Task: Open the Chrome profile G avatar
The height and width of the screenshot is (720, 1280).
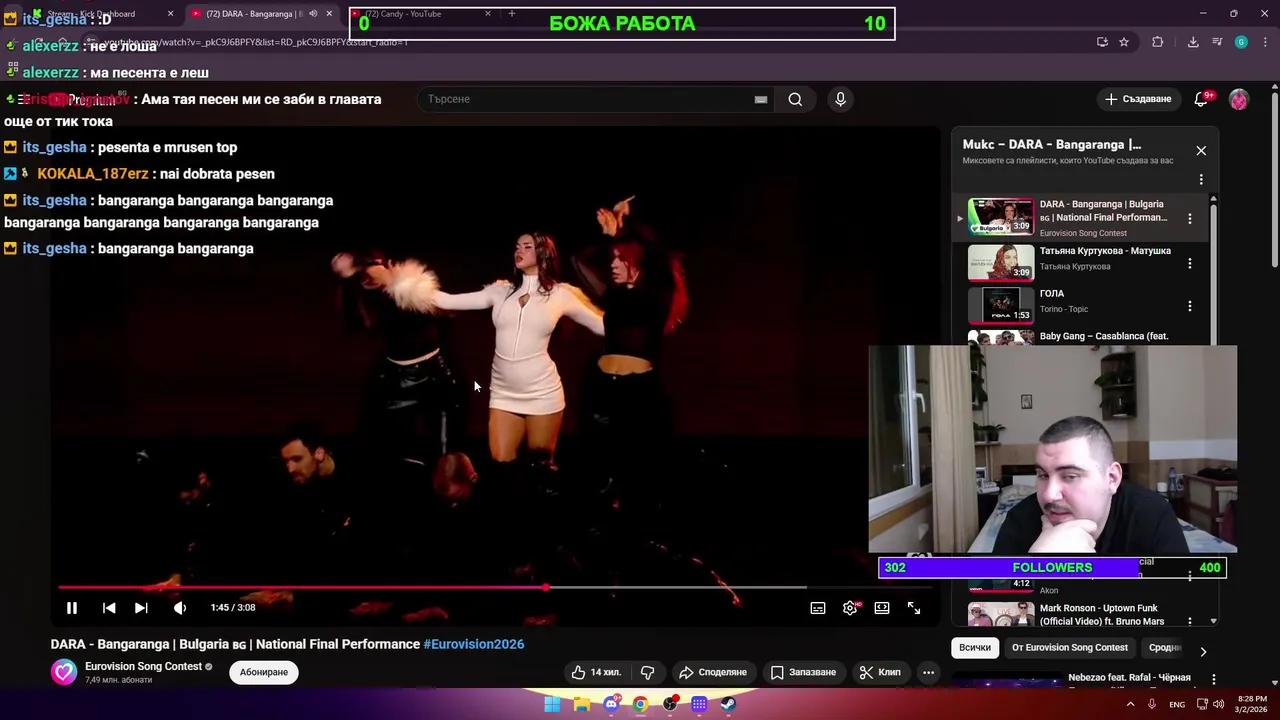Action: [1241, 42]
